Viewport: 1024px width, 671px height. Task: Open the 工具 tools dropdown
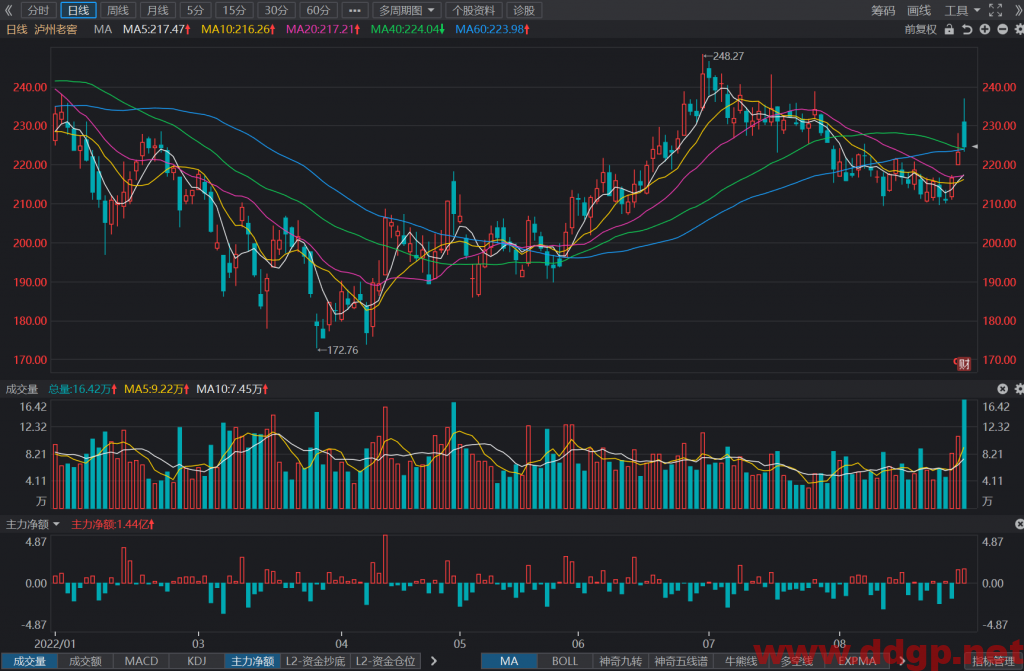click(962, 10)
